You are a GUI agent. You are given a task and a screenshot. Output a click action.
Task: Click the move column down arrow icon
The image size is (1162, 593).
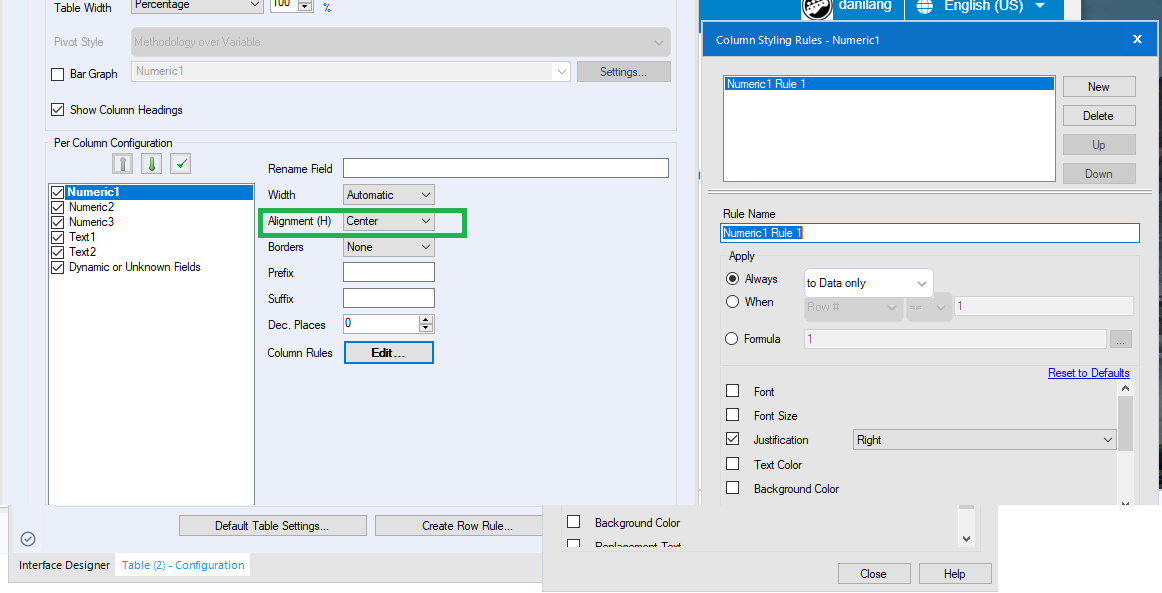pyautogui.click(x=151, y=163)
